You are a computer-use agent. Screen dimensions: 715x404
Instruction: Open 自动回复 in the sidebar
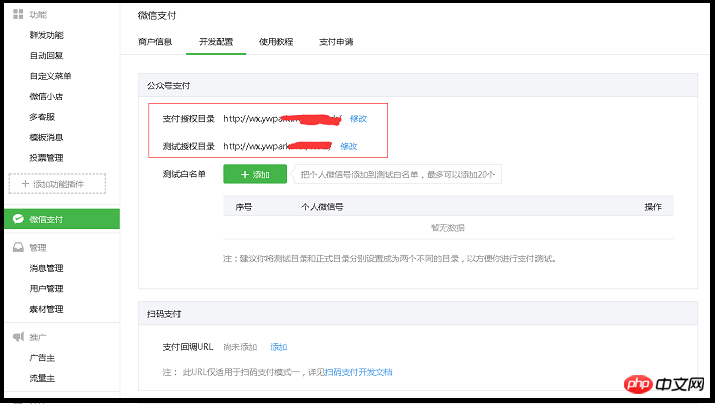(x=47, y=56)
